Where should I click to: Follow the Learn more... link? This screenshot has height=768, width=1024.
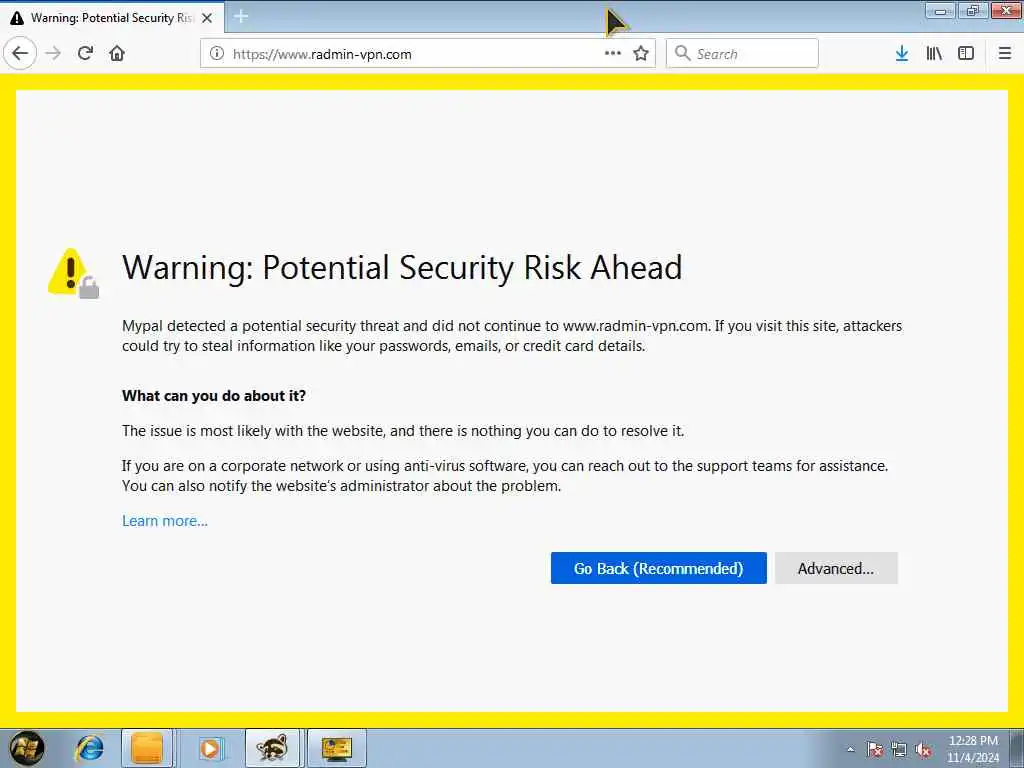point(165,520)
